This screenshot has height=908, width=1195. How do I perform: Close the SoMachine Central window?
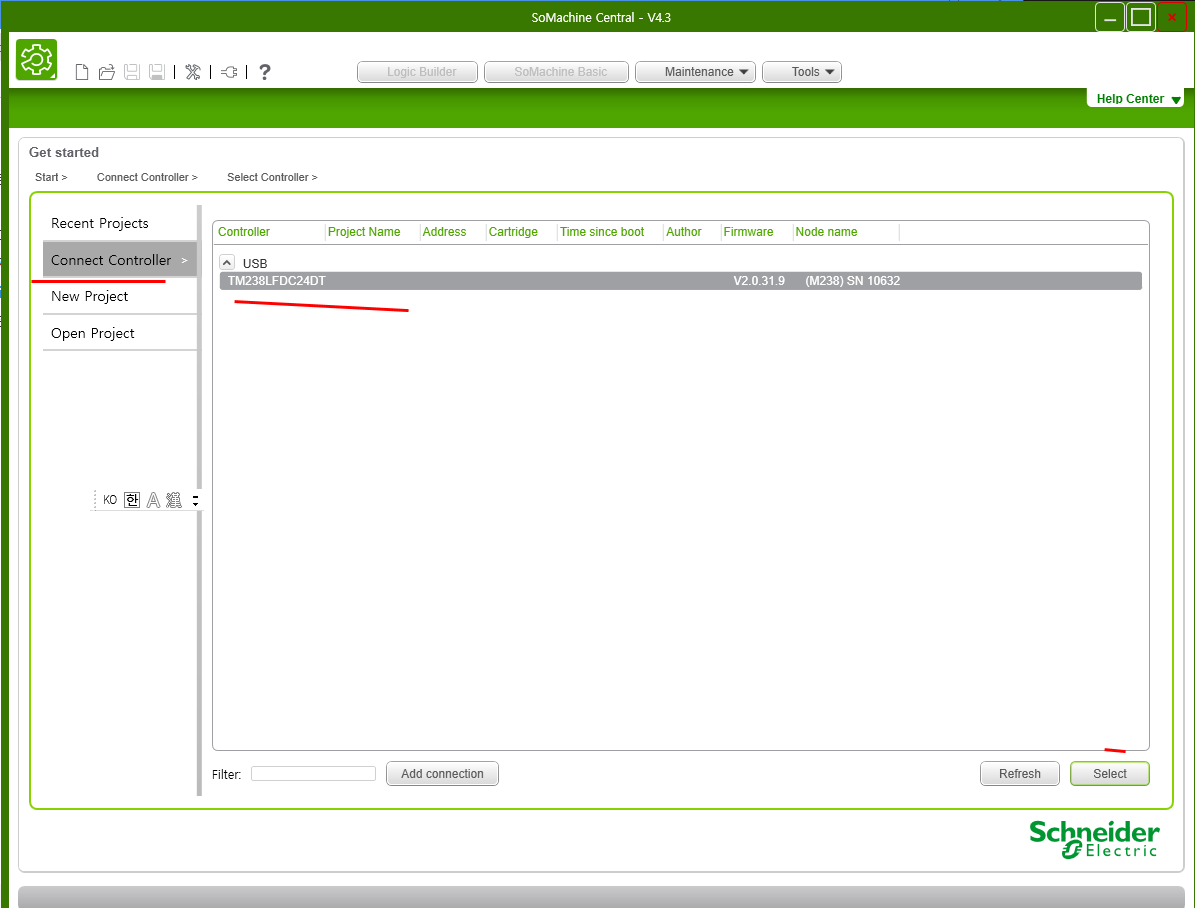click(1171, 18)
